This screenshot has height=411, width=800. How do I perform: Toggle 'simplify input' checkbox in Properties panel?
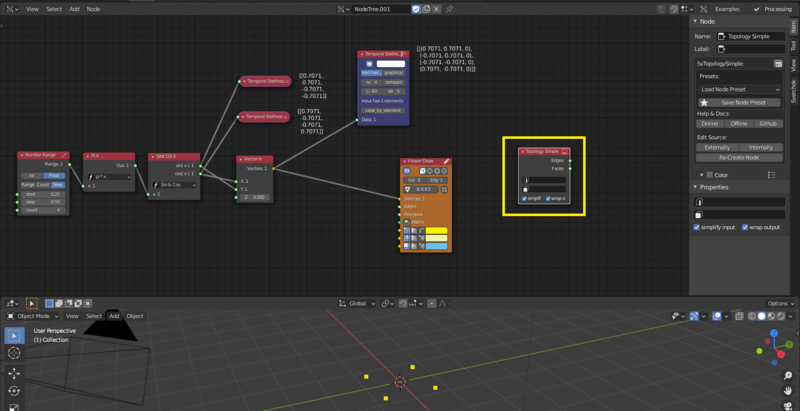click(697, 227)
